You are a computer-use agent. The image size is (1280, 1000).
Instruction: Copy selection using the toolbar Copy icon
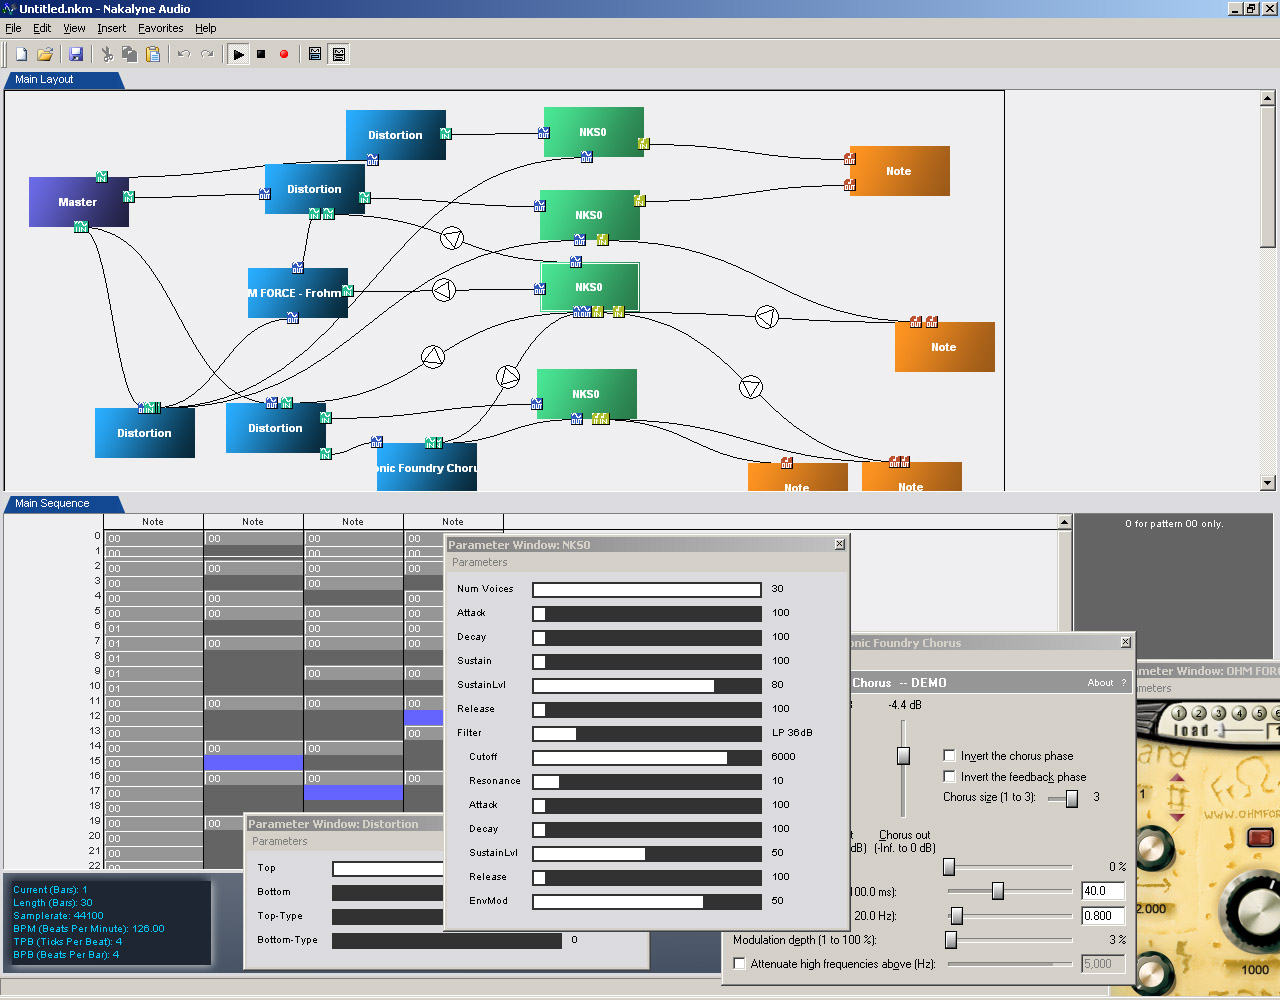[x=129, y=54]
